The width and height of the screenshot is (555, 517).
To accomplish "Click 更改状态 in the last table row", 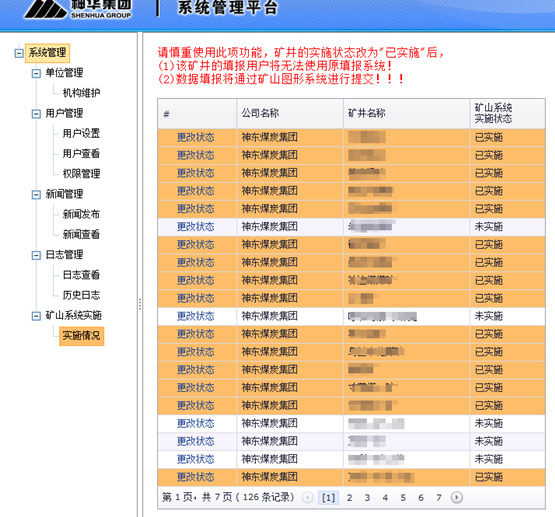I will click(x=195, y=477).
